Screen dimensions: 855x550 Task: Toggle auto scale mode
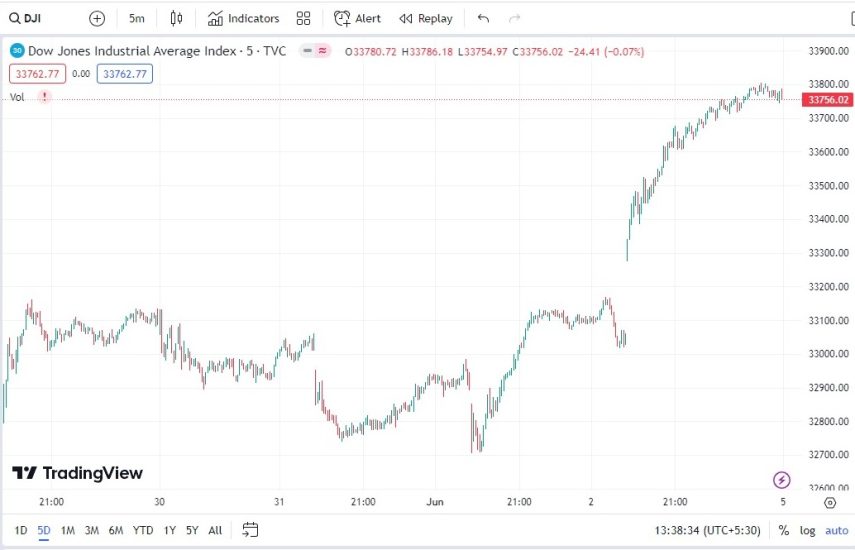pyautogui.click(x=834, y=530)
